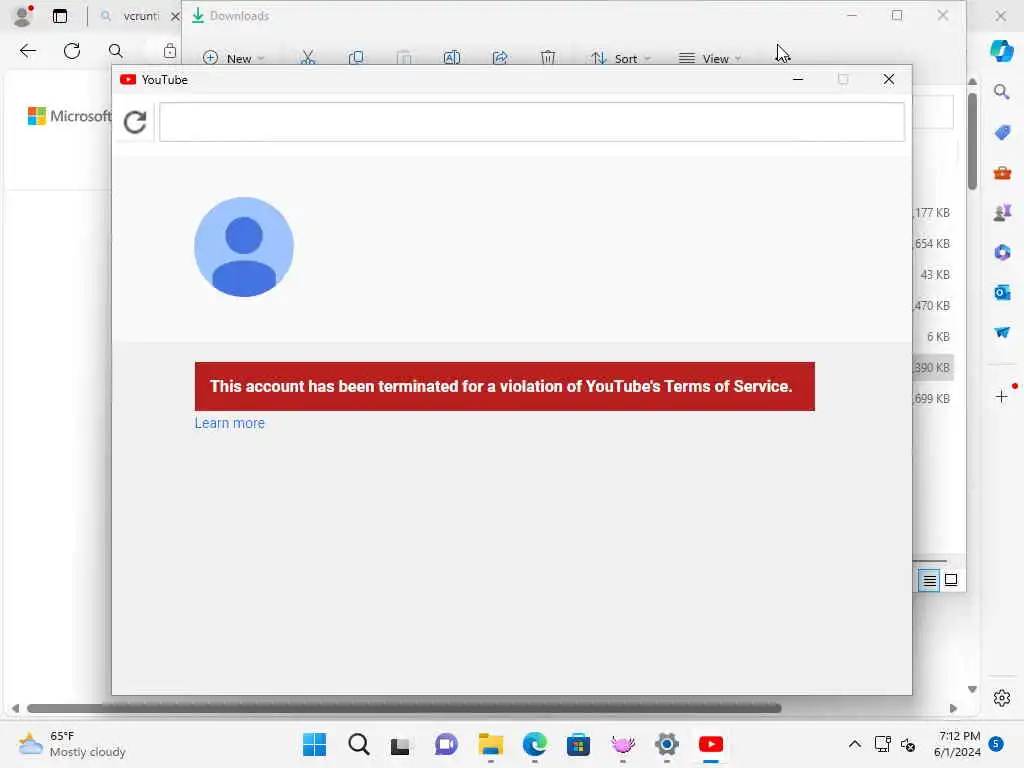This screenshot has height=768, width=1024.
Task: Switch Downloads window to details view
Action: click(929, 580)
